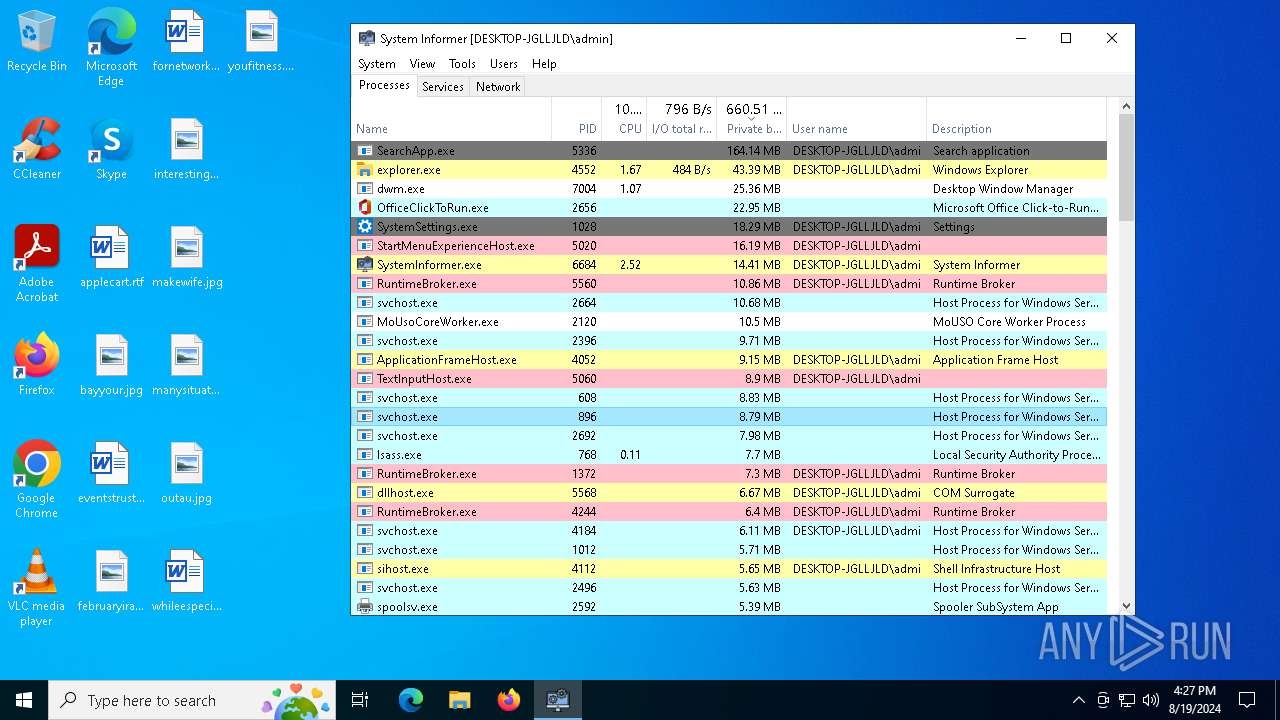Sort by the PID column header
The image size is (1280, 720).
coord(576,119)
